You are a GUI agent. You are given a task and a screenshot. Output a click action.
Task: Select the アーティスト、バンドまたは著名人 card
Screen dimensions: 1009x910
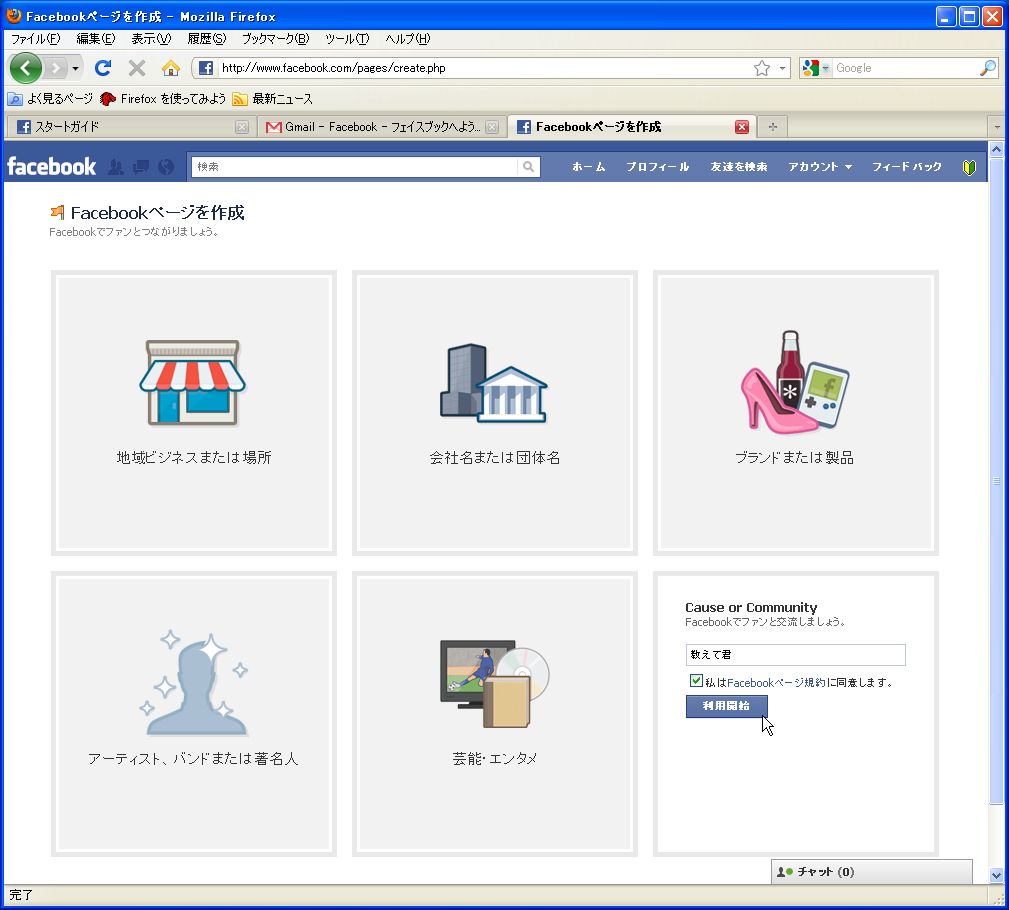194,714
